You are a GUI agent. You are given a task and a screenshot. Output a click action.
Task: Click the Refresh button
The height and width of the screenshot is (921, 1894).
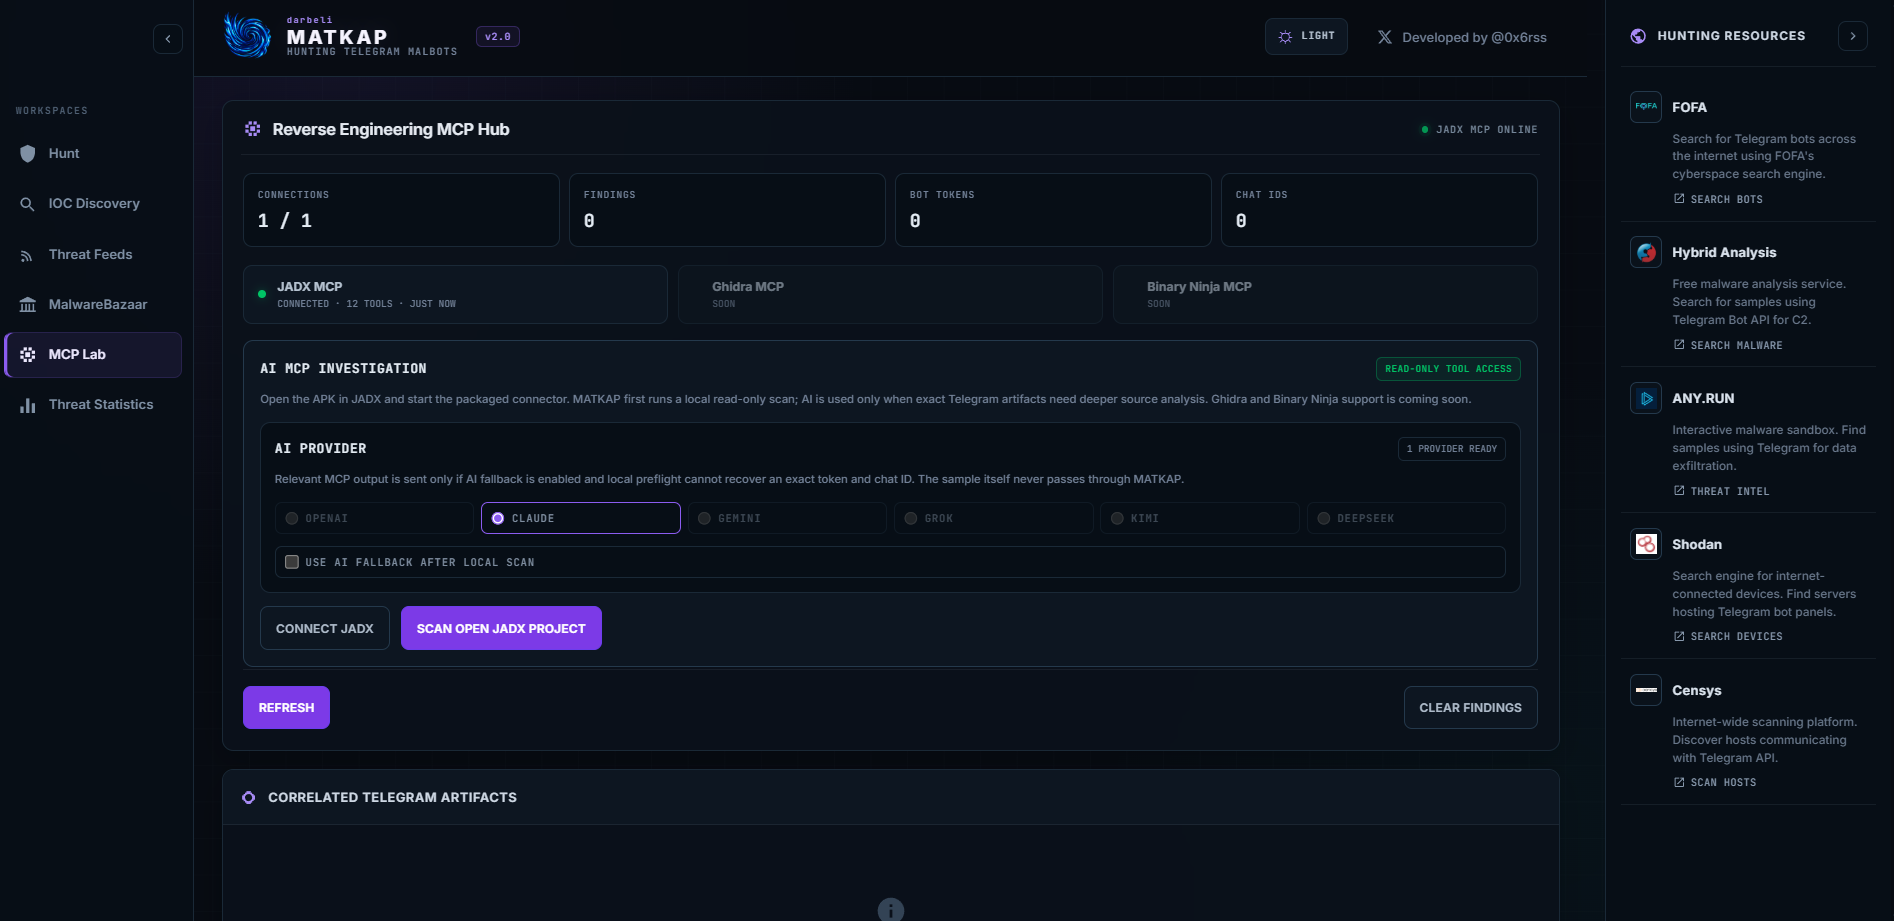click(286, 707)
